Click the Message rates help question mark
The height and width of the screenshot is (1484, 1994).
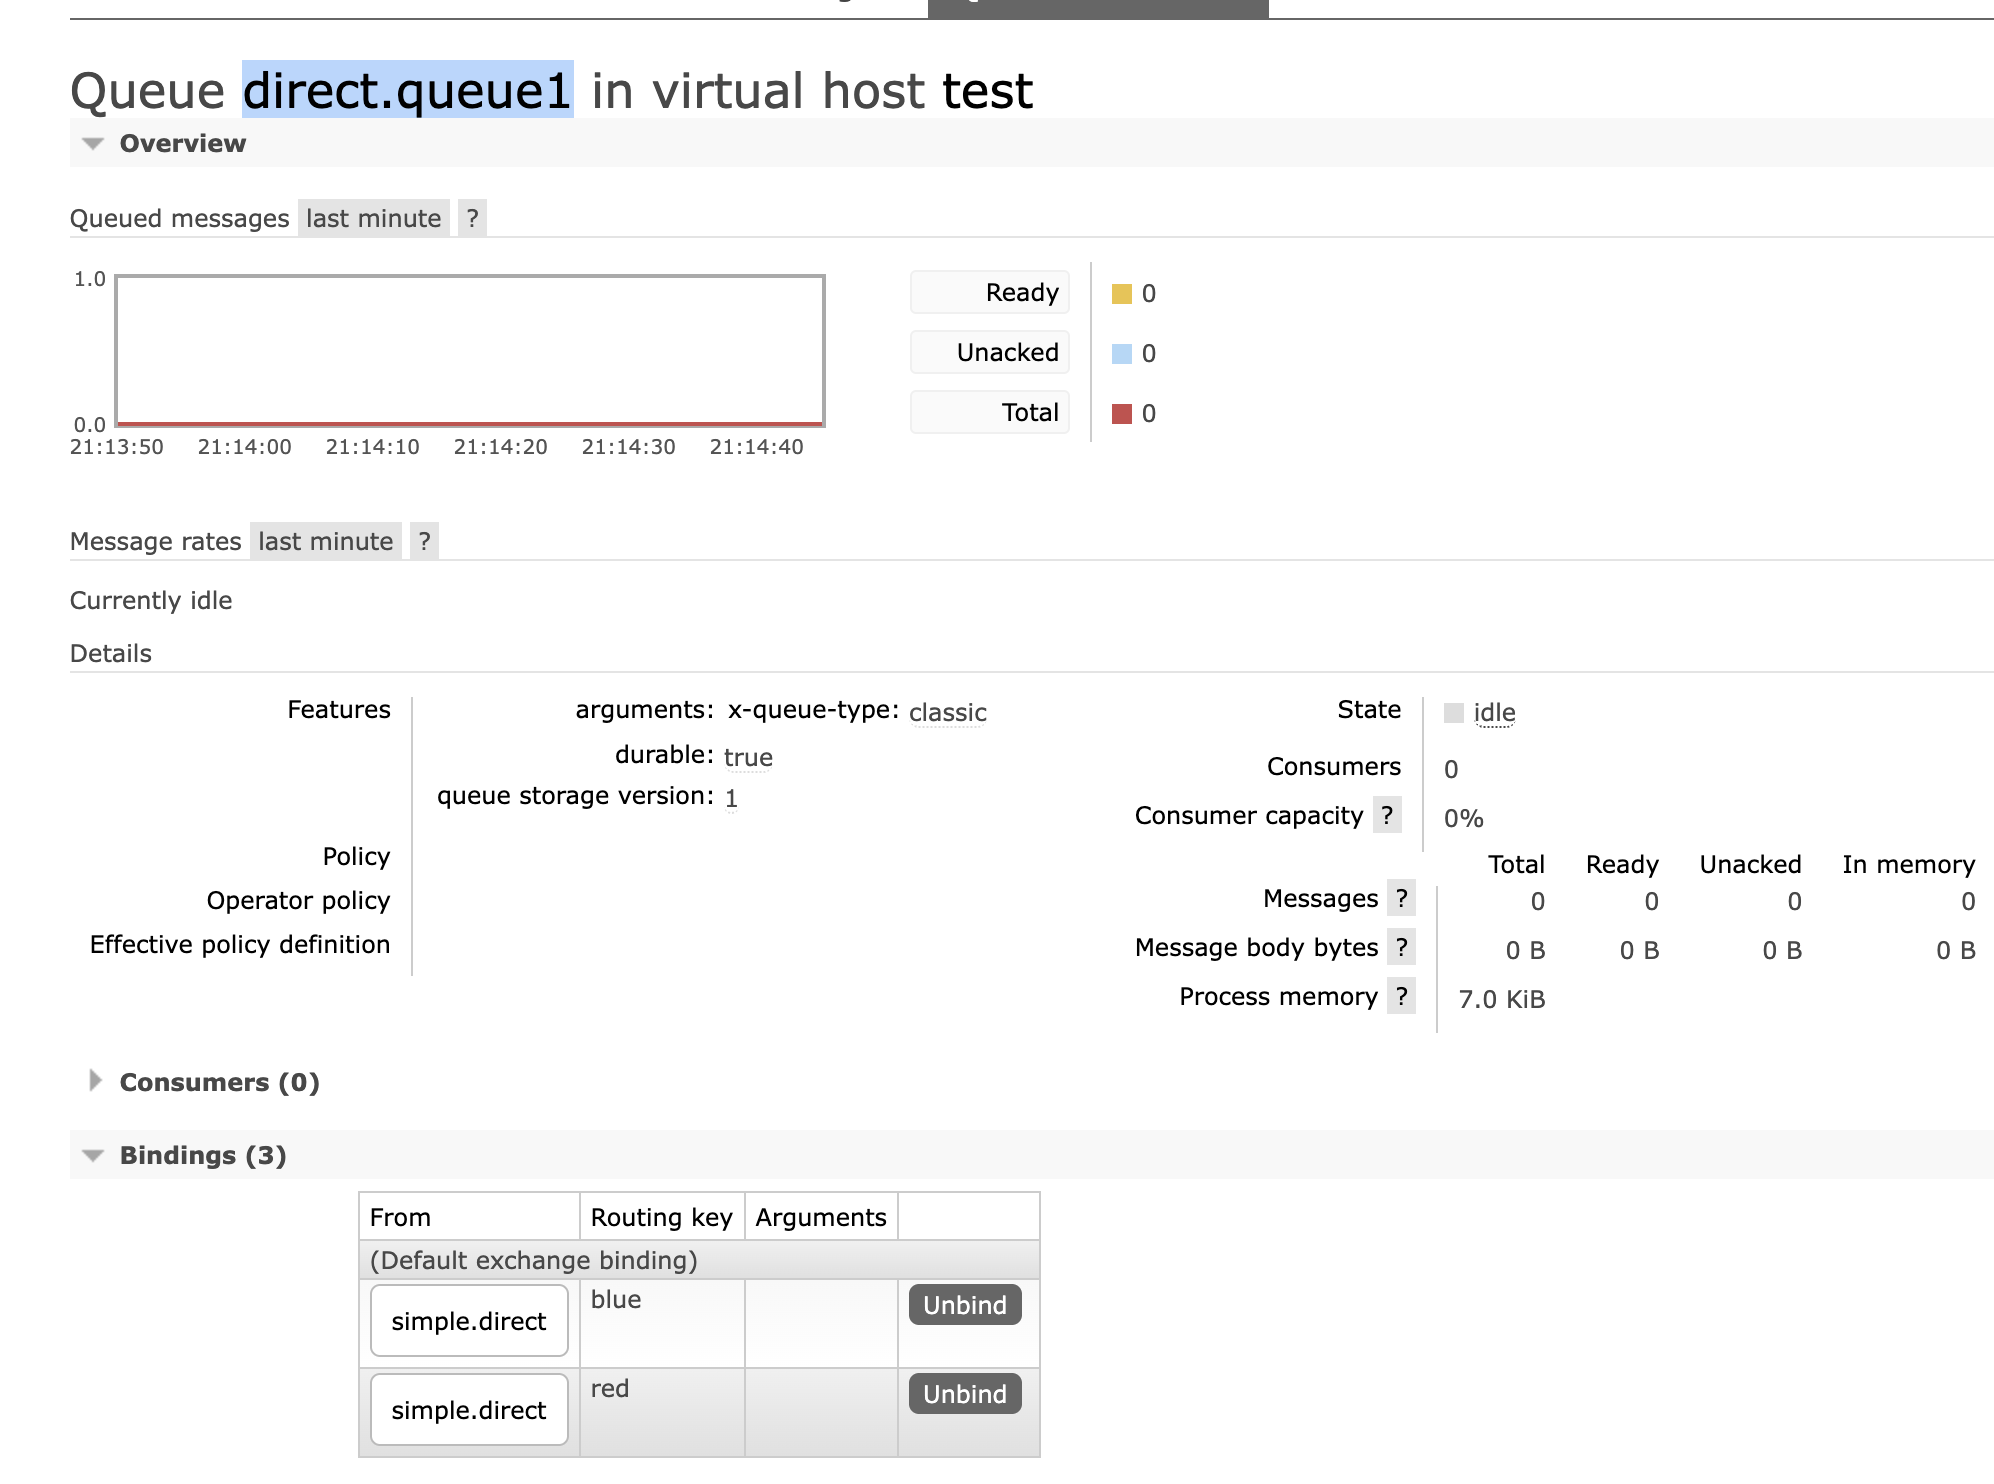click(x=424, y=541)
